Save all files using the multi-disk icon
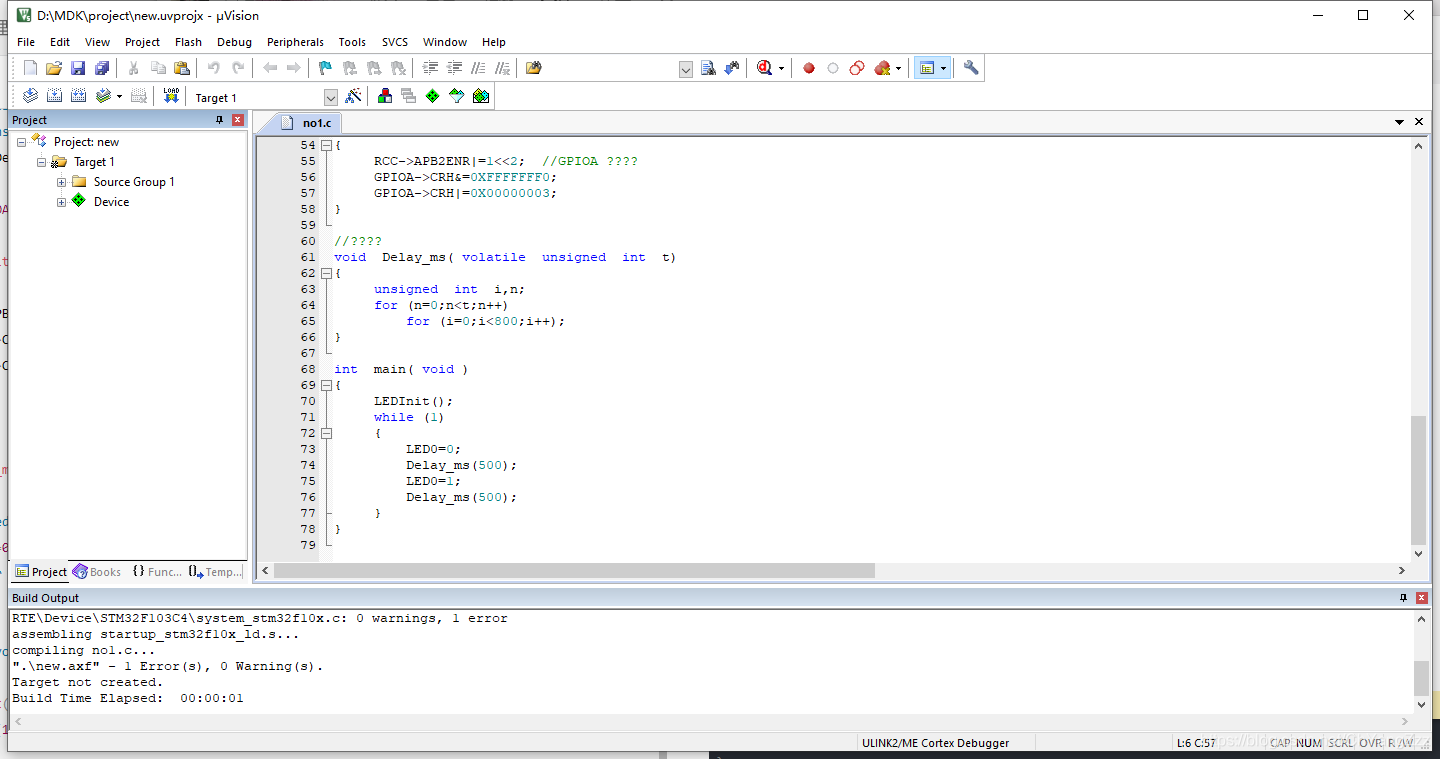The image size is (1440, 759). point(102,68)
